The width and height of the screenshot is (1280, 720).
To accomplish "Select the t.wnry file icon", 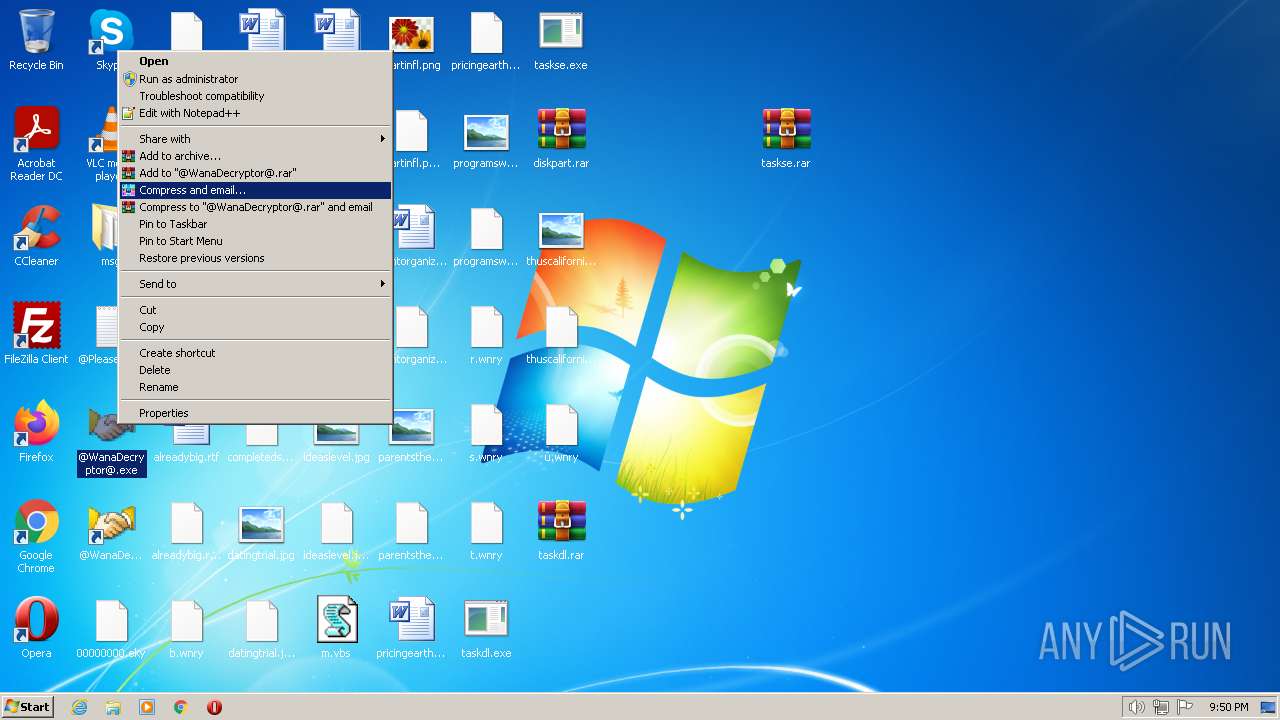I will click(x=486, y=530).
